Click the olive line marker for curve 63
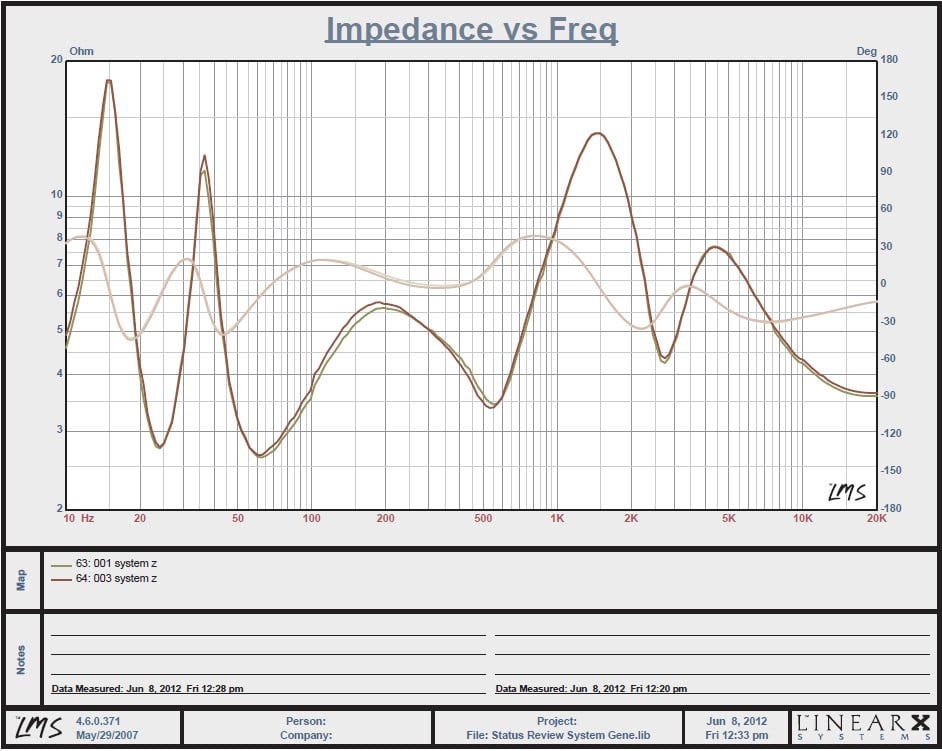 60,564
